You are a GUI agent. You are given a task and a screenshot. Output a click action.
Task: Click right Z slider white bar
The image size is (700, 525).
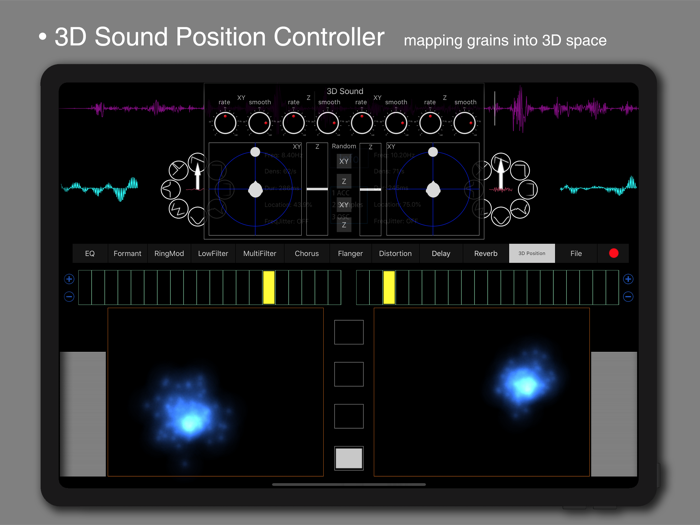click(x=371, y=189)
